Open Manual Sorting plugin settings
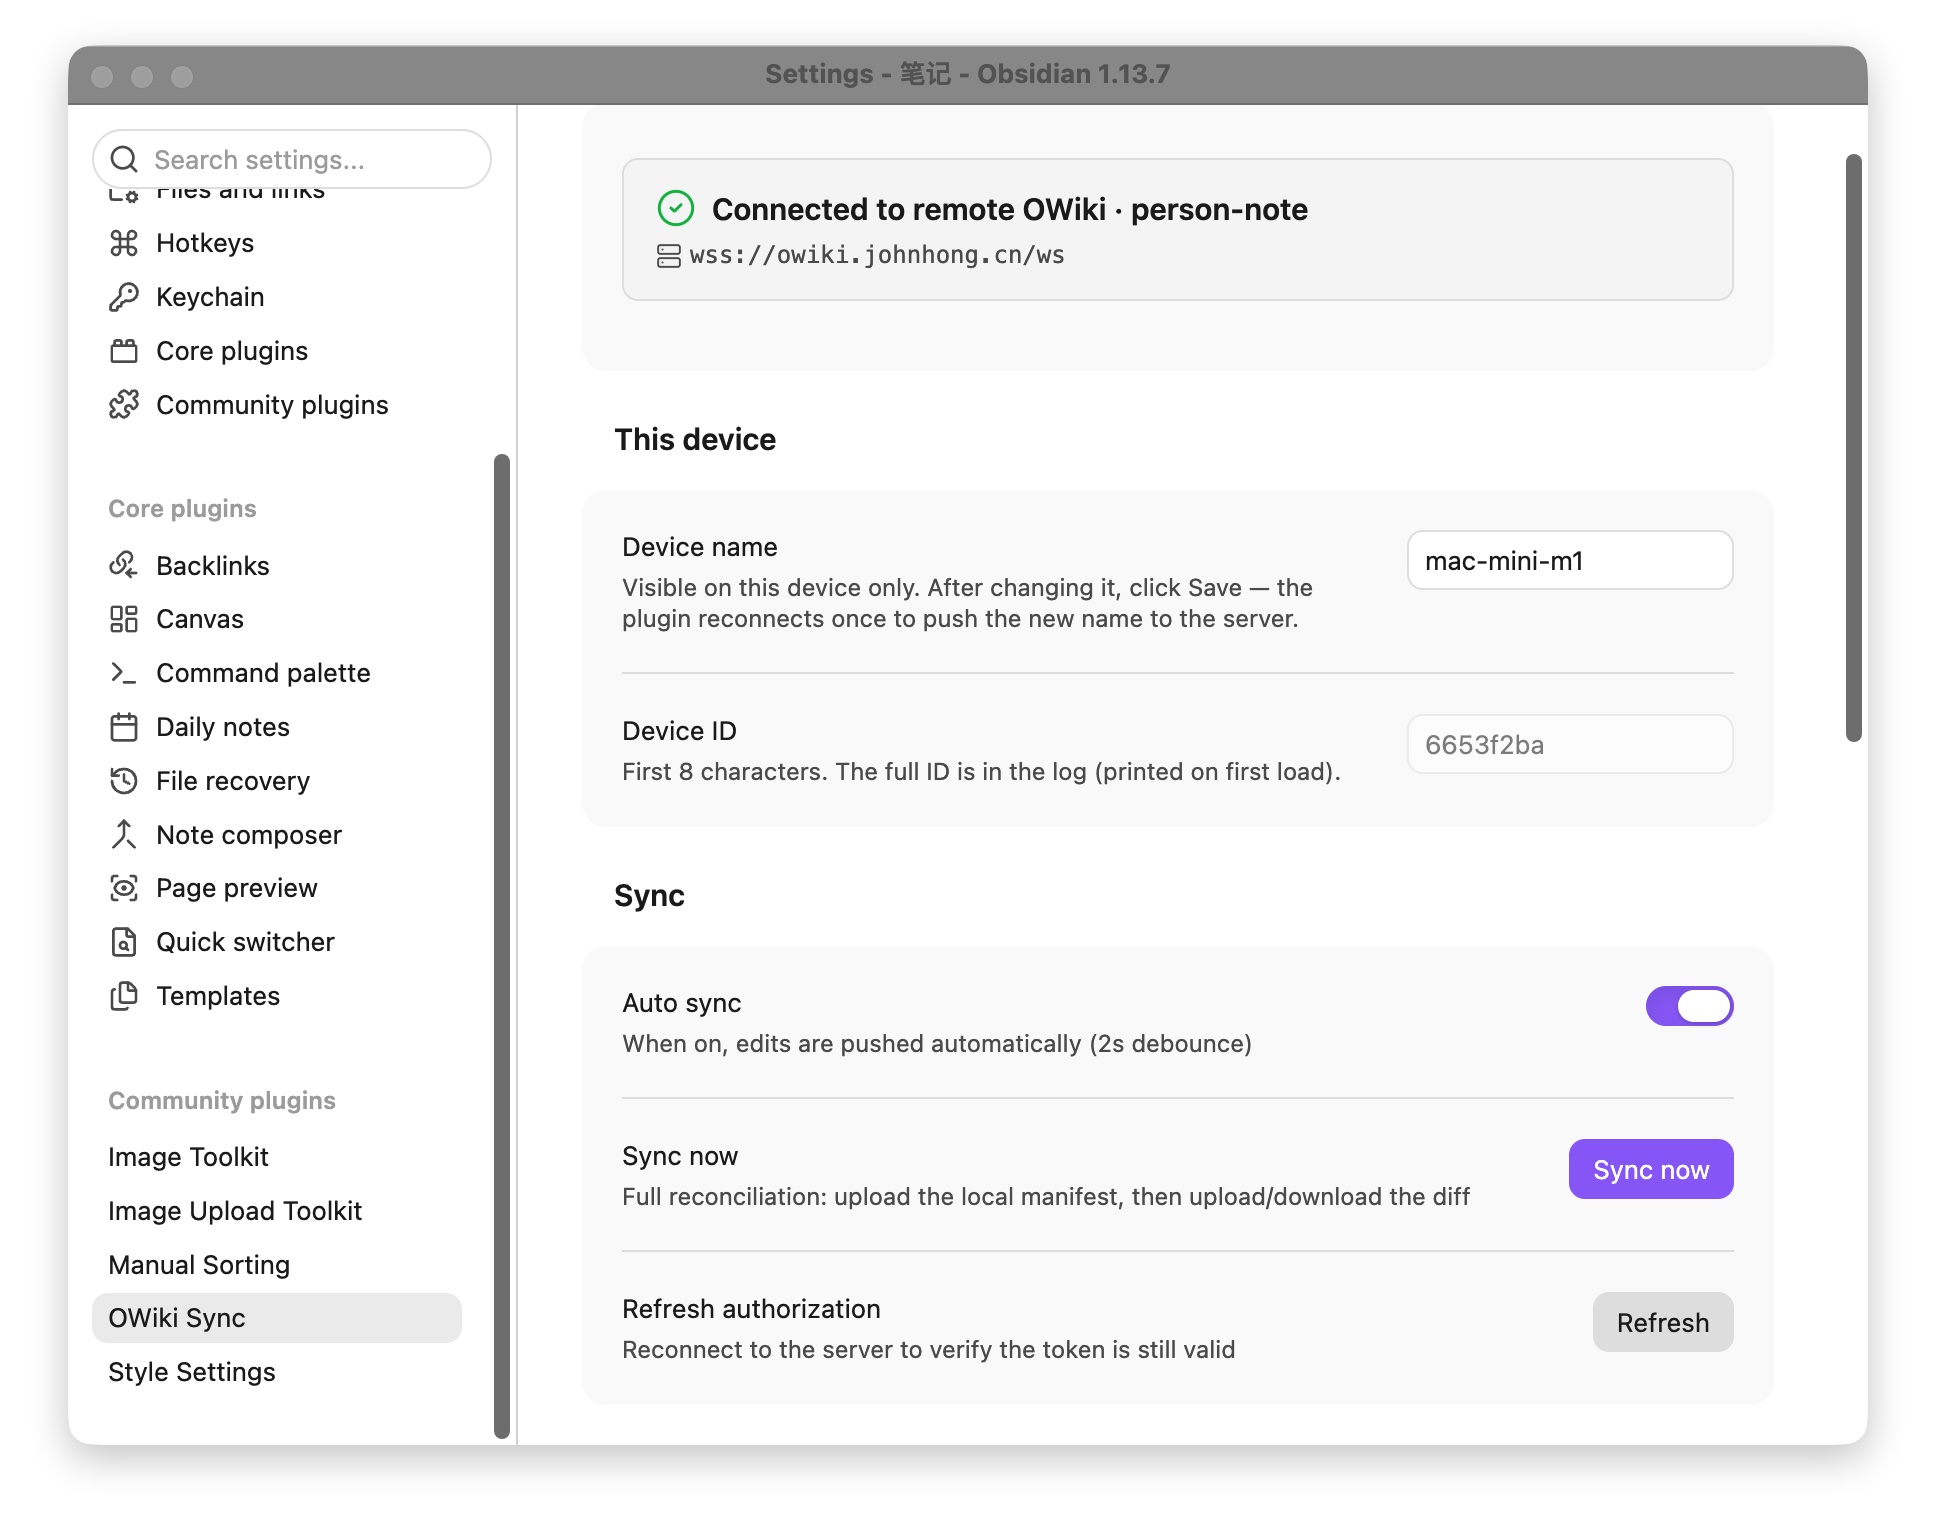This screenshot has width=1936, height=1536. point(277,1265)
